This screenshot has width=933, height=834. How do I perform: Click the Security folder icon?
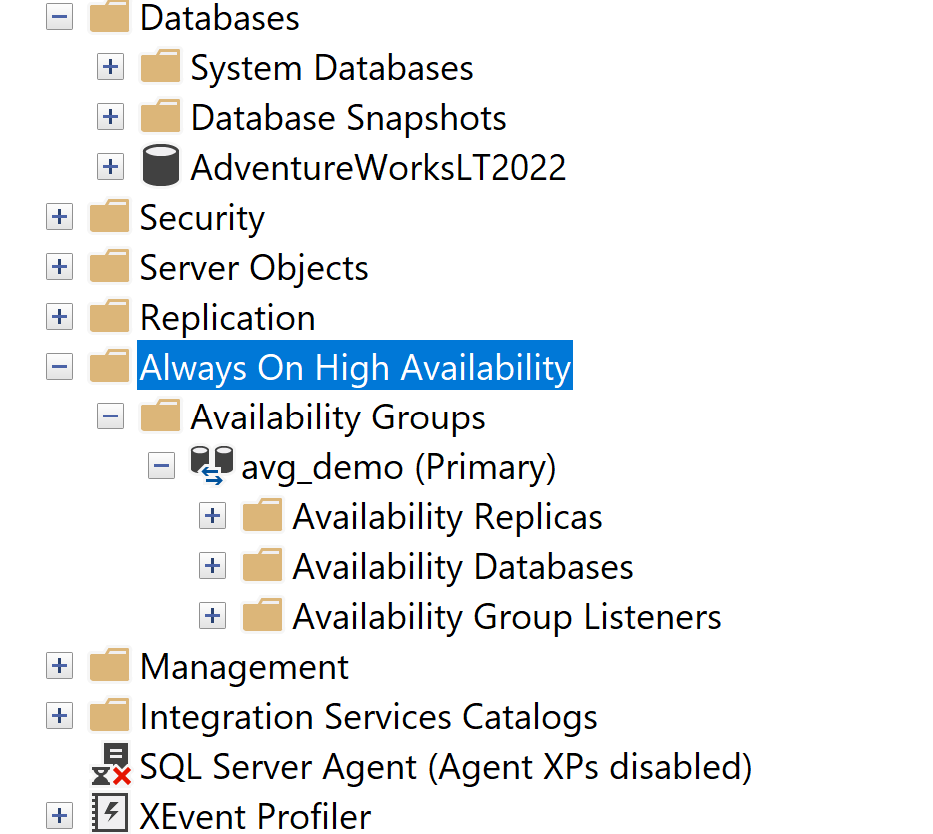pyautogui.click(x=109, y=216)
